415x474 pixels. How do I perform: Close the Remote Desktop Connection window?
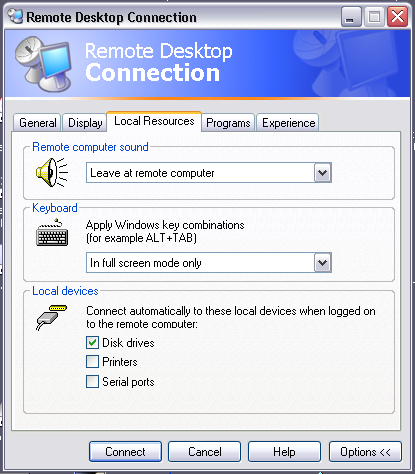coord(397,17)
